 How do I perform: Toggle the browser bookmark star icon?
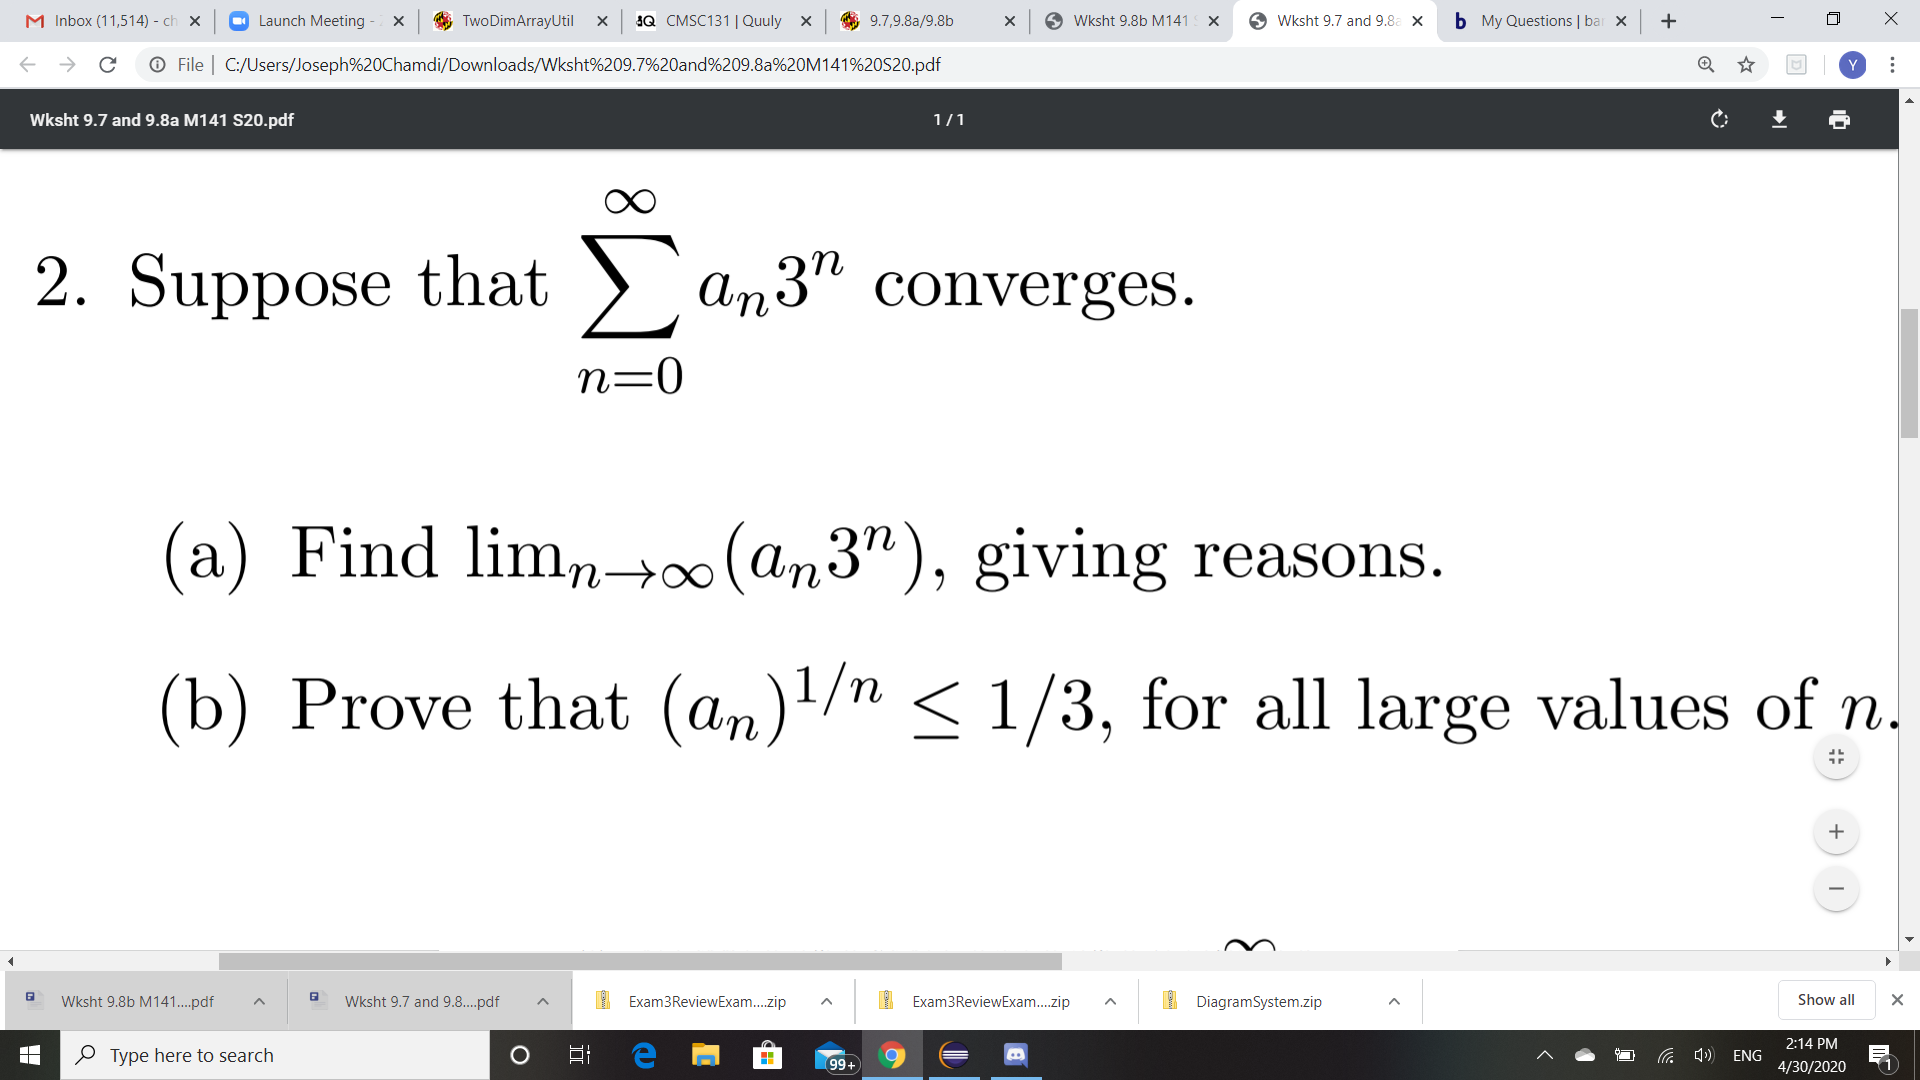tap(1746, 65)
